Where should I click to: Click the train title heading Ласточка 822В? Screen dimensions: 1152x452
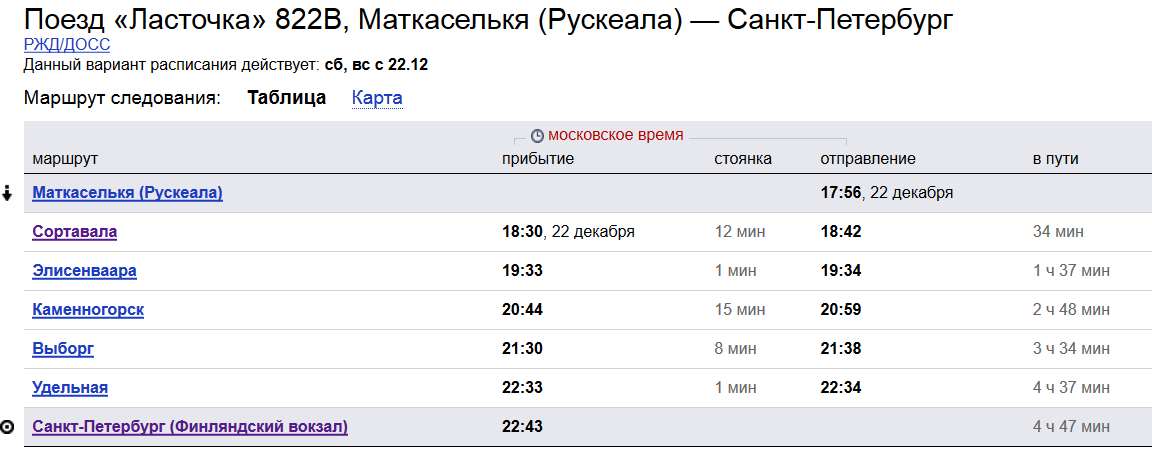click(486, 20)
